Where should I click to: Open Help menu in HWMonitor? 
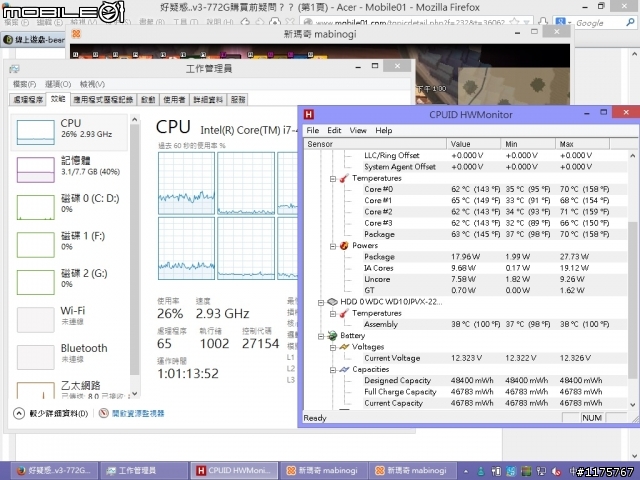[x=384, y=130]
